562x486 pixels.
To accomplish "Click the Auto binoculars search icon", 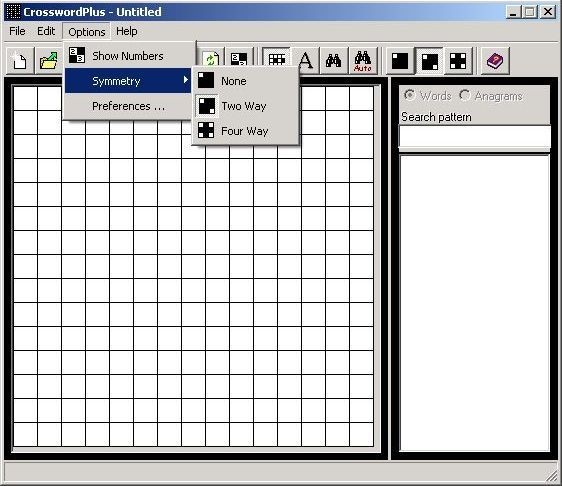I will click(363, 60).
